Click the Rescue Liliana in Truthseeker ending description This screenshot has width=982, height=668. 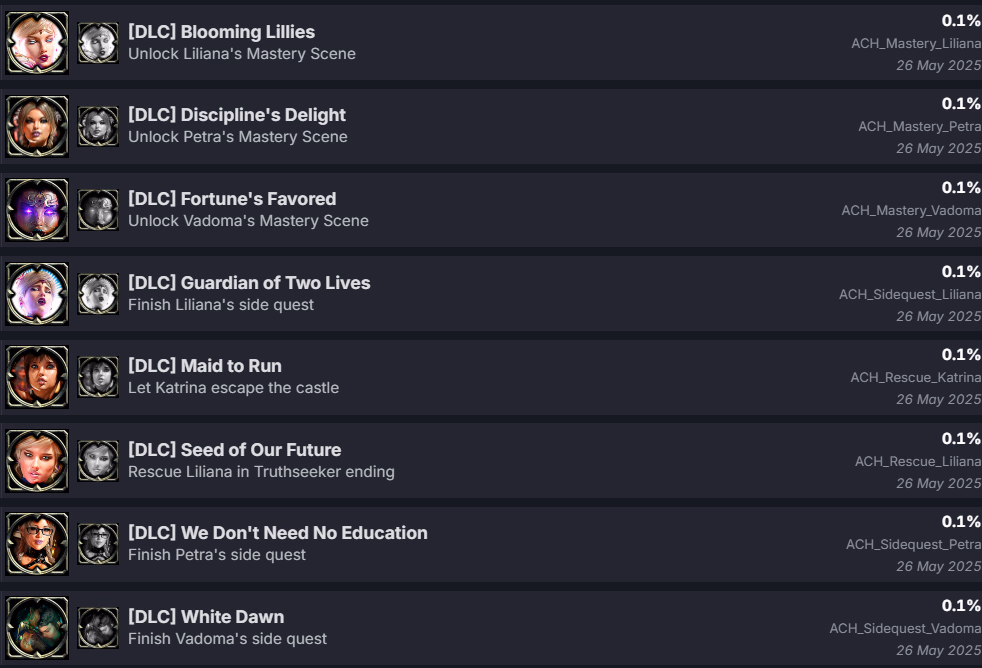tap(261, 472)
